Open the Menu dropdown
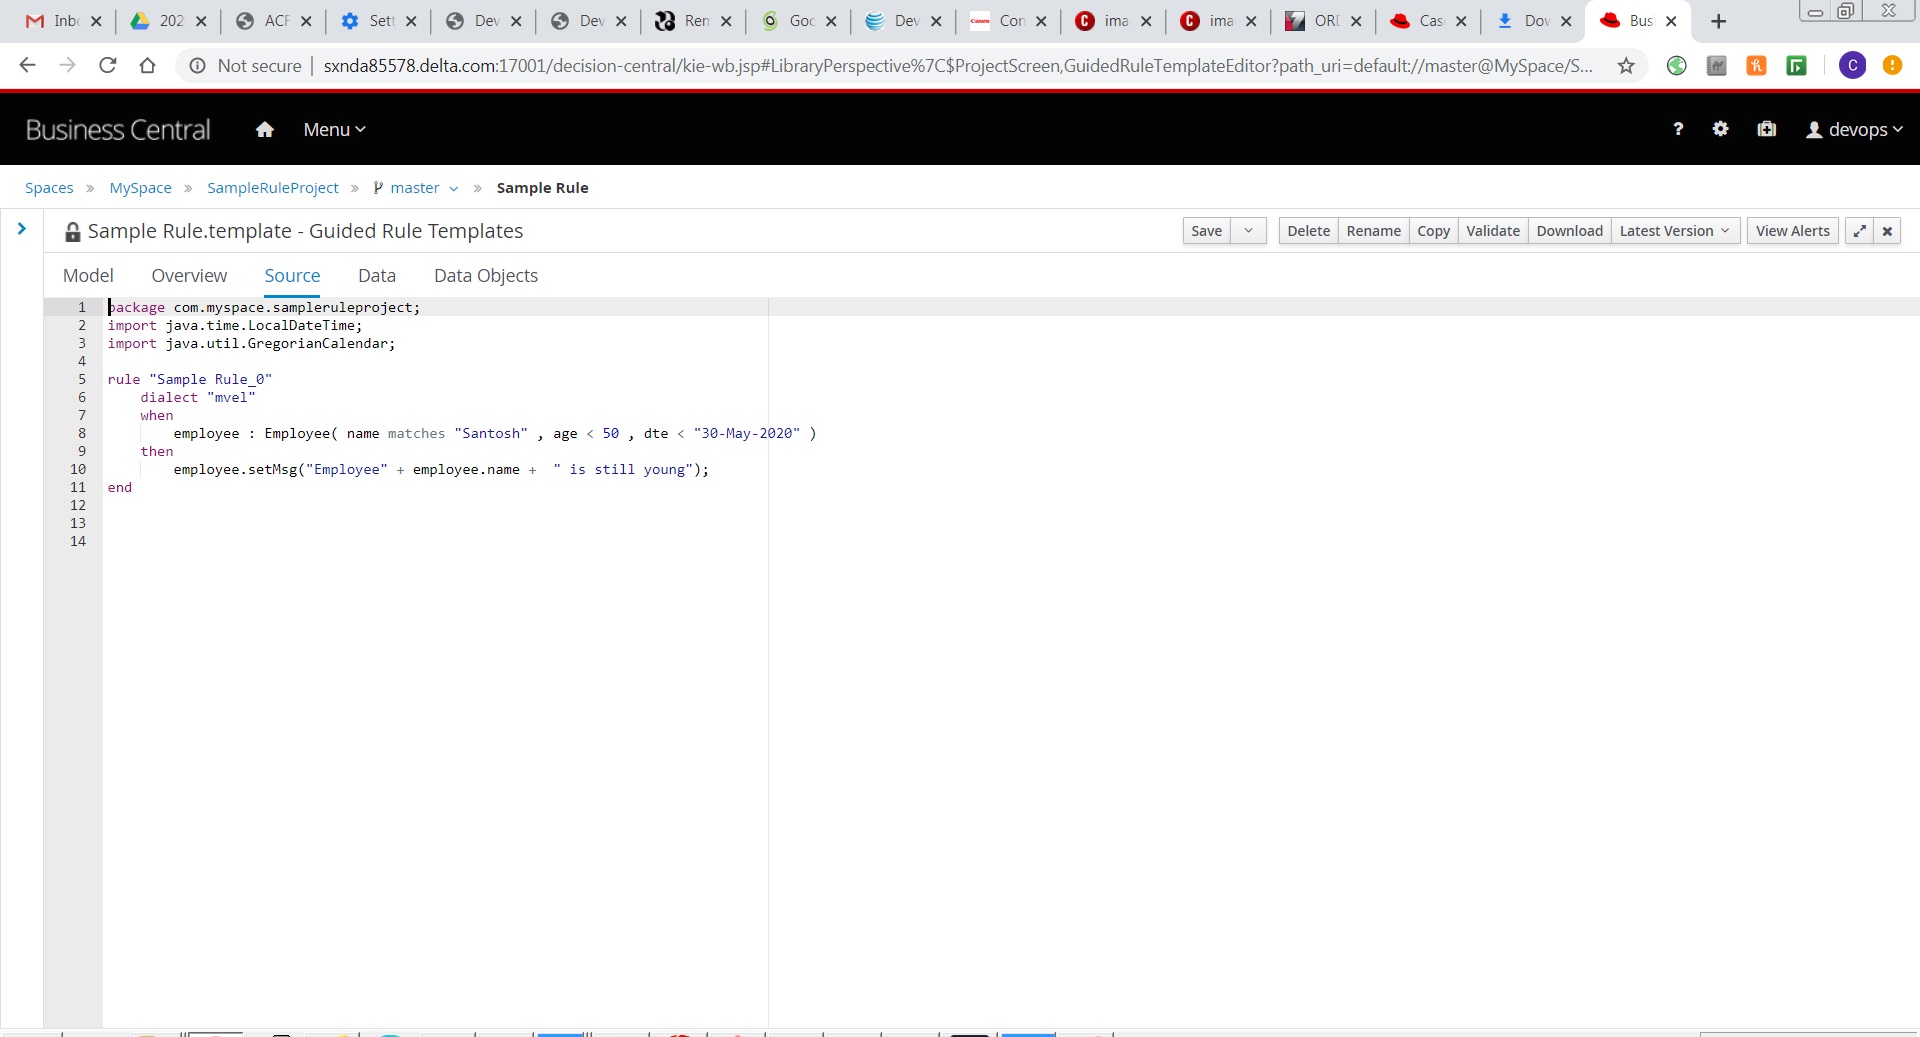This screenshot has width=1920, height=1037. click(x=334, y=130)
